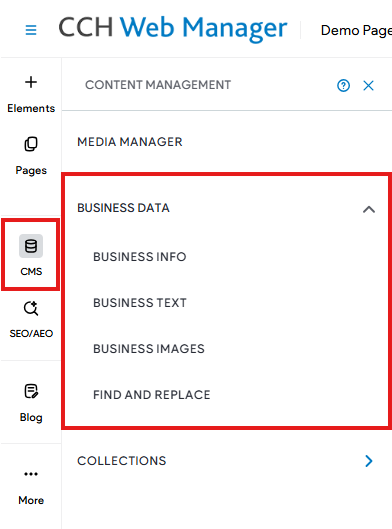Select the CMS database icon
Image resolution: width=392 pixels, height=529 pixels.
pyautogui.click(x=31, y=246)
